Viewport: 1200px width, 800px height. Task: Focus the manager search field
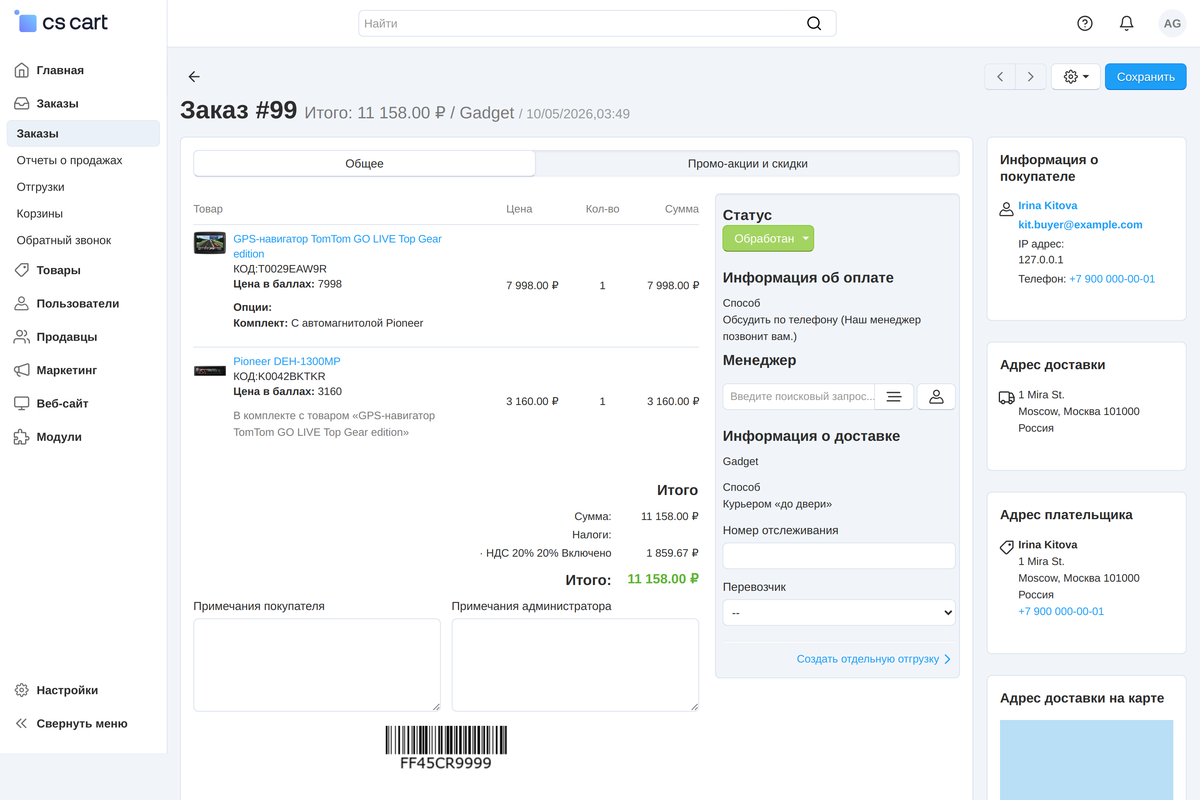pyautogui.click(x=799, y=397)
